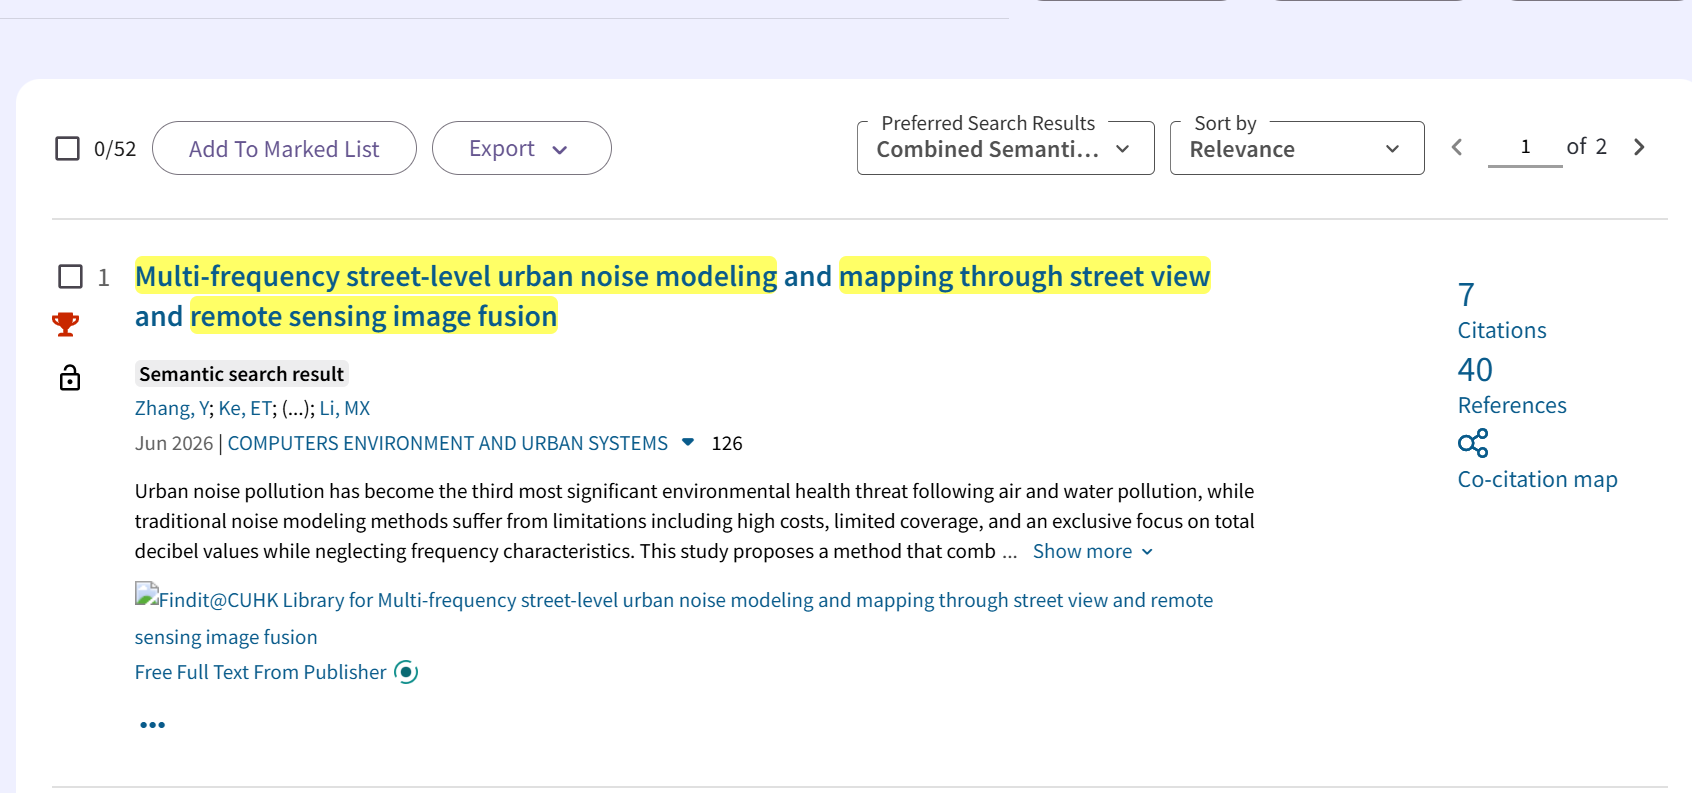This screenshot has width=1692, height=793.
Task: Go to next results page arrow
Action: tap(1639, 147)
